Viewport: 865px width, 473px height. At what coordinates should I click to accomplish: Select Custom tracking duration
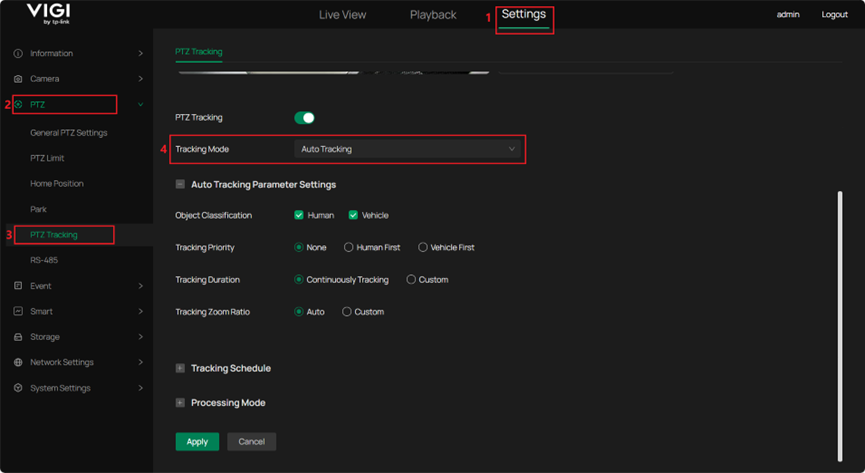[x=411, y=280]
